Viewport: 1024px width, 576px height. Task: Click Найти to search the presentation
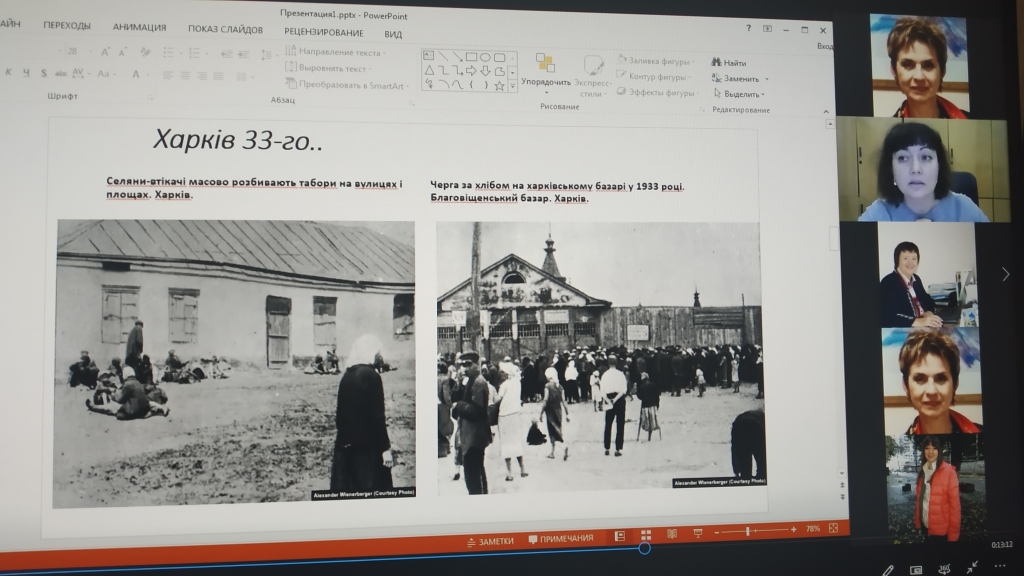(729, 63)
